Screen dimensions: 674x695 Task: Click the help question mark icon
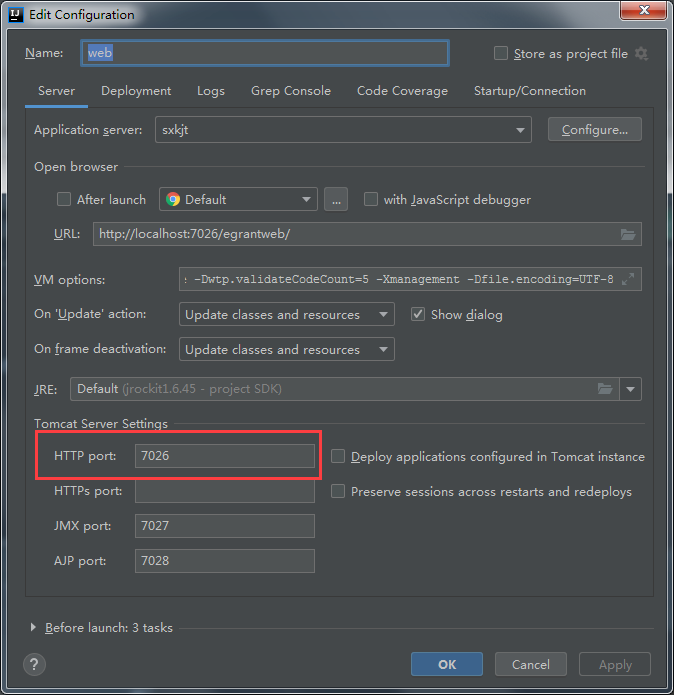pos(34,664)
